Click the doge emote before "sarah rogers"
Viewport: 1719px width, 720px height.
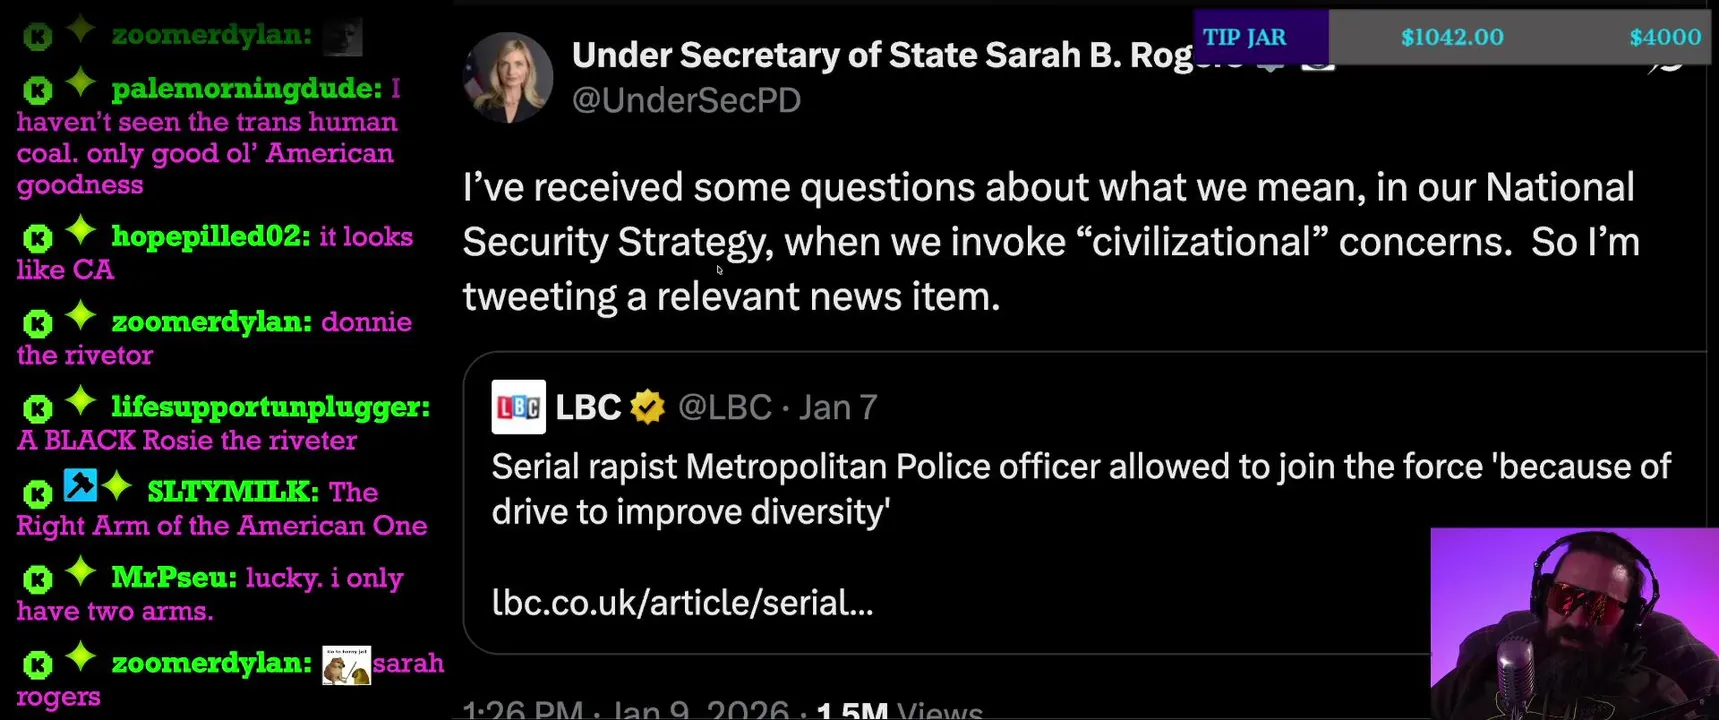346,665
